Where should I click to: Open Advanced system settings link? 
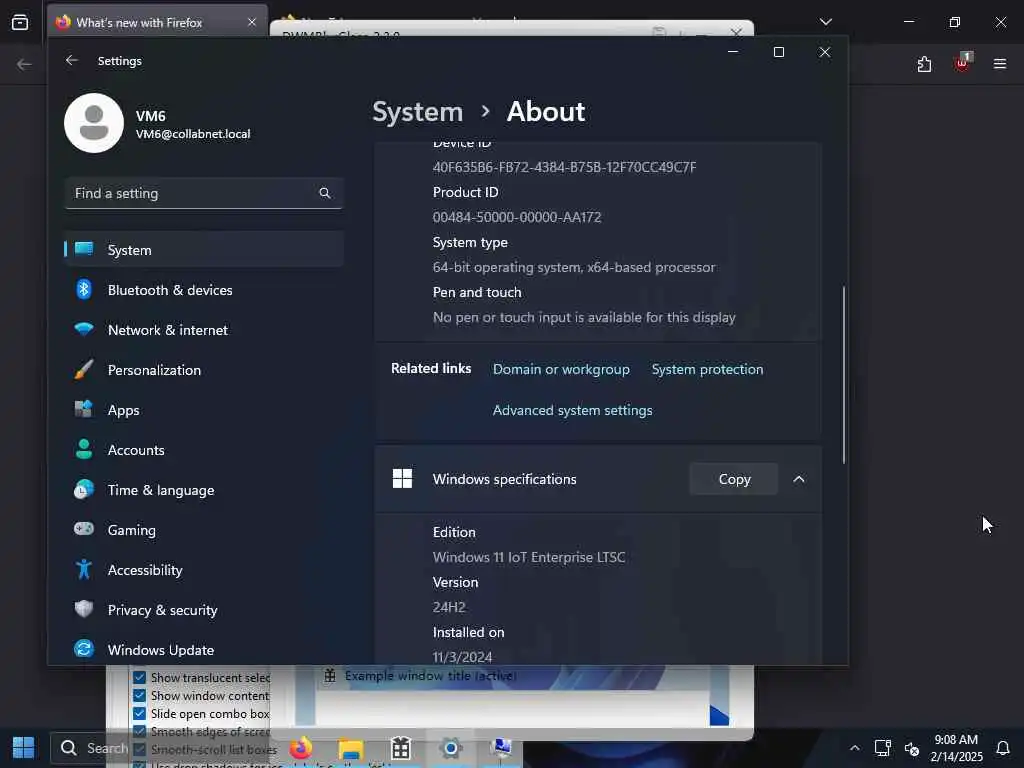pos(572,410)
